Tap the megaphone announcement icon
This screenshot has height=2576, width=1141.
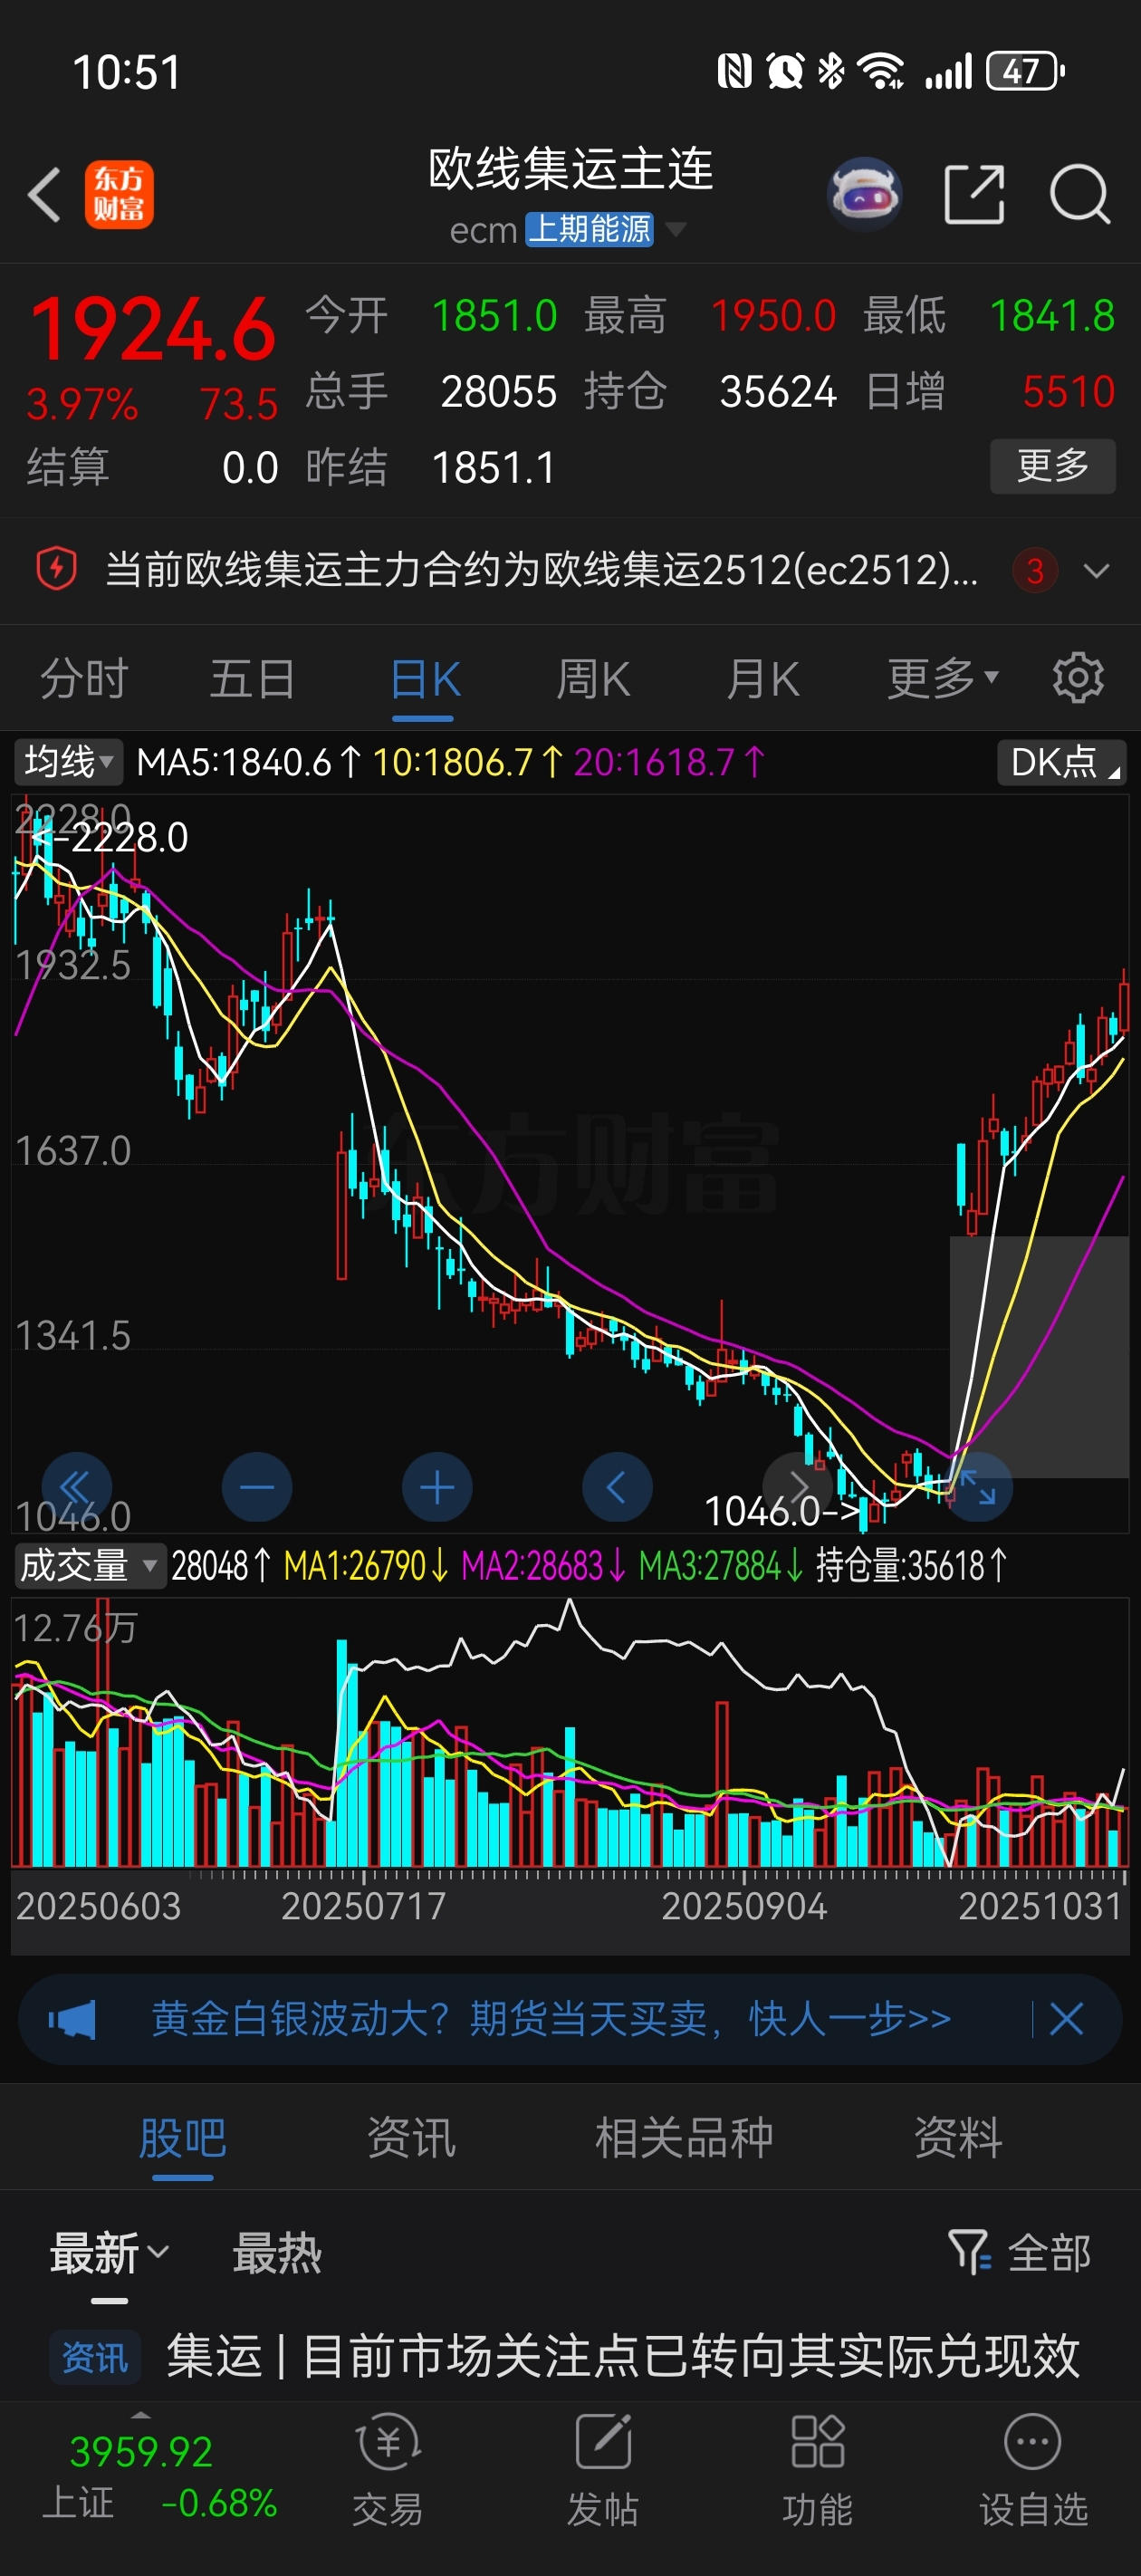[73, 2019]
